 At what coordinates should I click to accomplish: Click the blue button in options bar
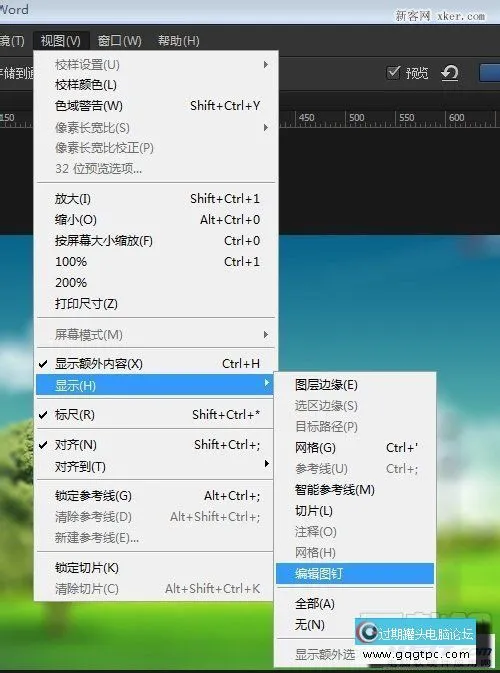[490, 73]
